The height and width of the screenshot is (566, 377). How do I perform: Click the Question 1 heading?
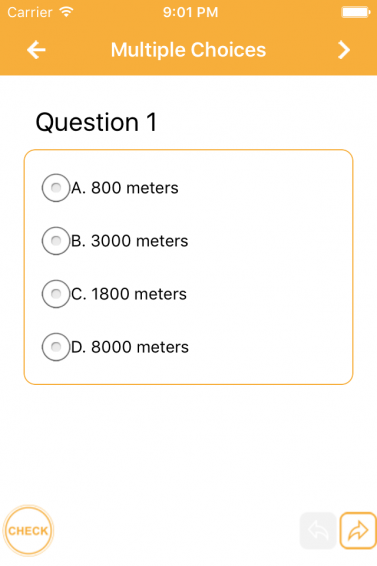coord(96,122)
